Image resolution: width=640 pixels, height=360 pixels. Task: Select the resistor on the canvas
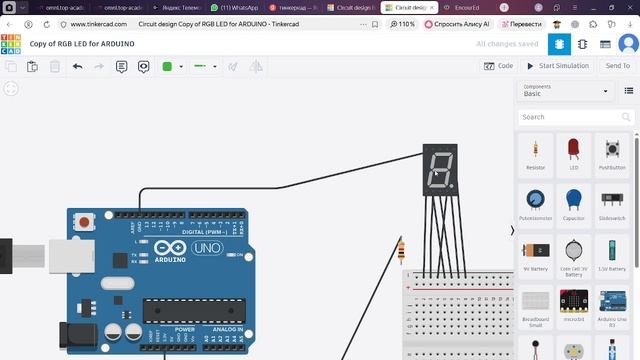click(x=401, y=251)
